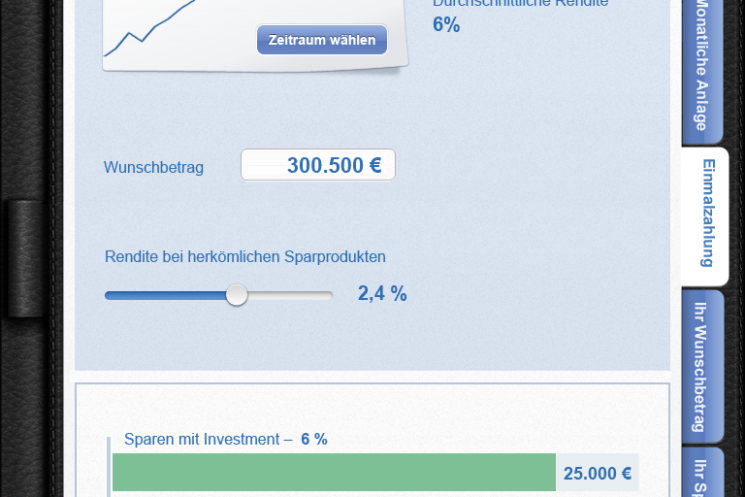Click the Rendite bei herkömlichen Sparprodukten label
This screenshot has height=497, width=745.
[245, 257]
